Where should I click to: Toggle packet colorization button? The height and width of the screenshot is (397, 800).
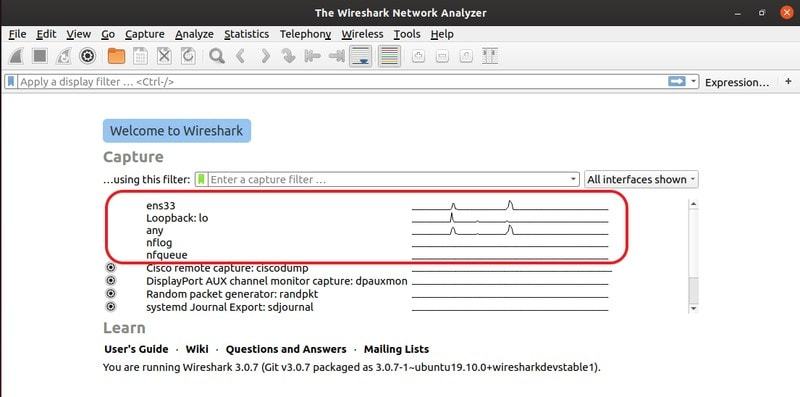(389, 56)
